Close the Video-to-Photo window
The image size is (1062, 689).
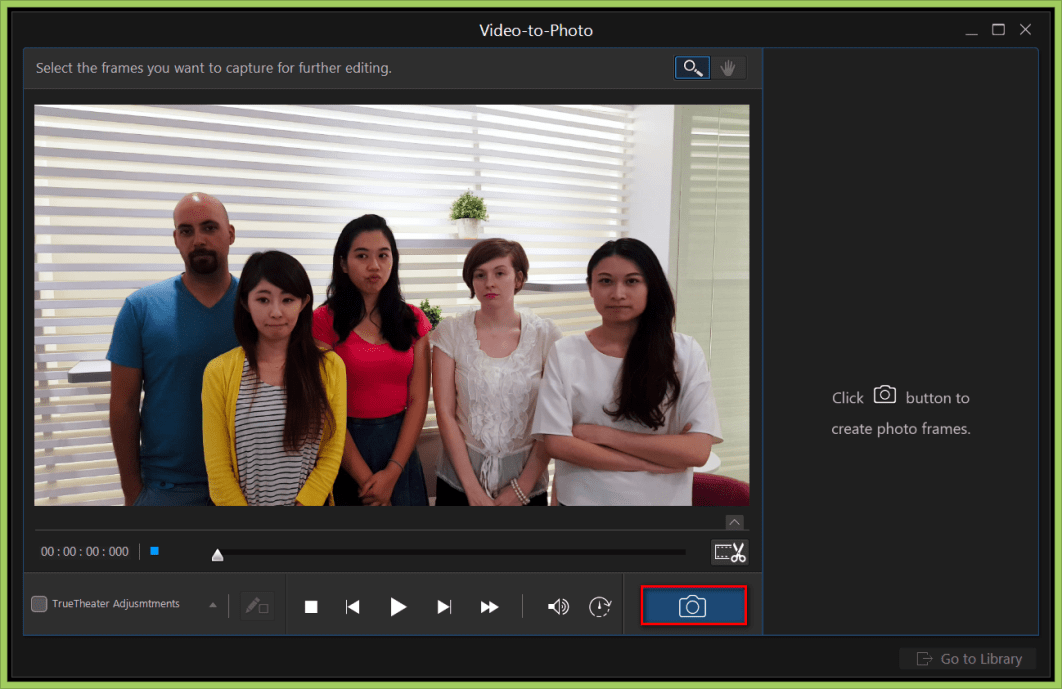coord(1025,30)
